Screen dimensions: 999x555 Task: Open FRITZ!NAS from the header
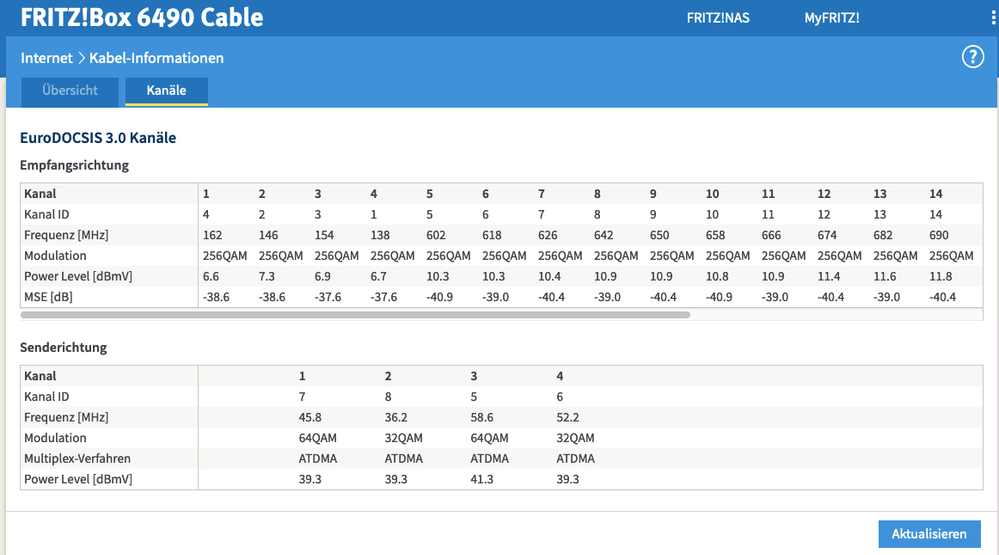pyautogui.click(x=718, y=18)
